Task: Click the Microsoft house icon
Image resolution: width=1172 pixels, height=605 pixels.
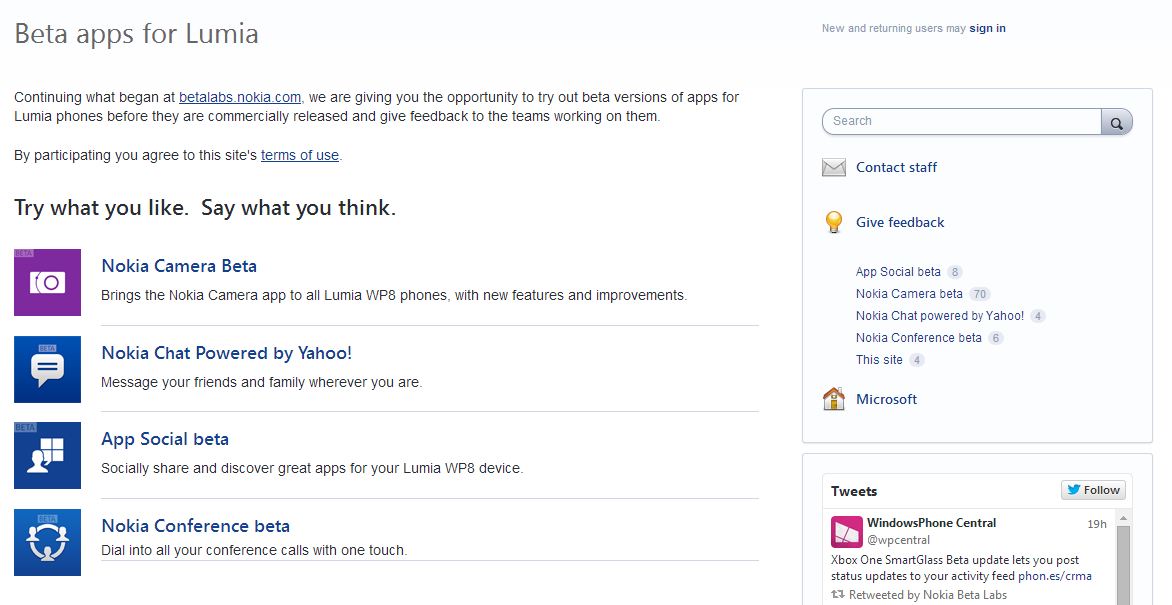Action: 833,399
